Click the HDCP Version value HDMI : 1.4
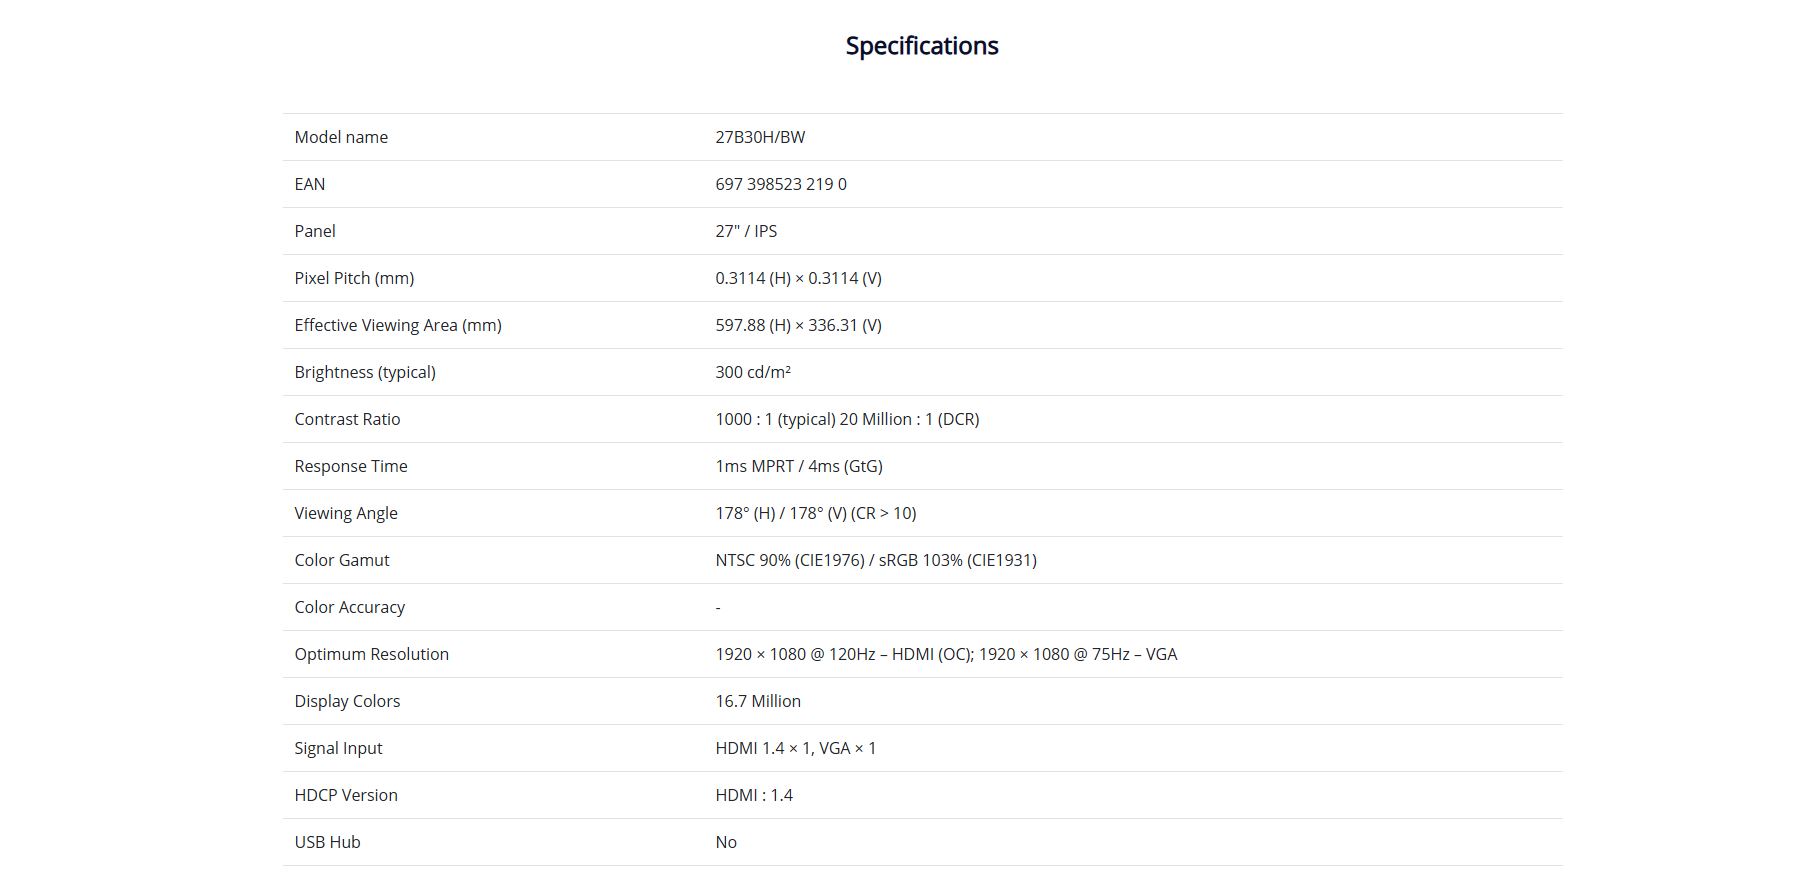This screenshot has width=1808, height=878. click(754, 795)
